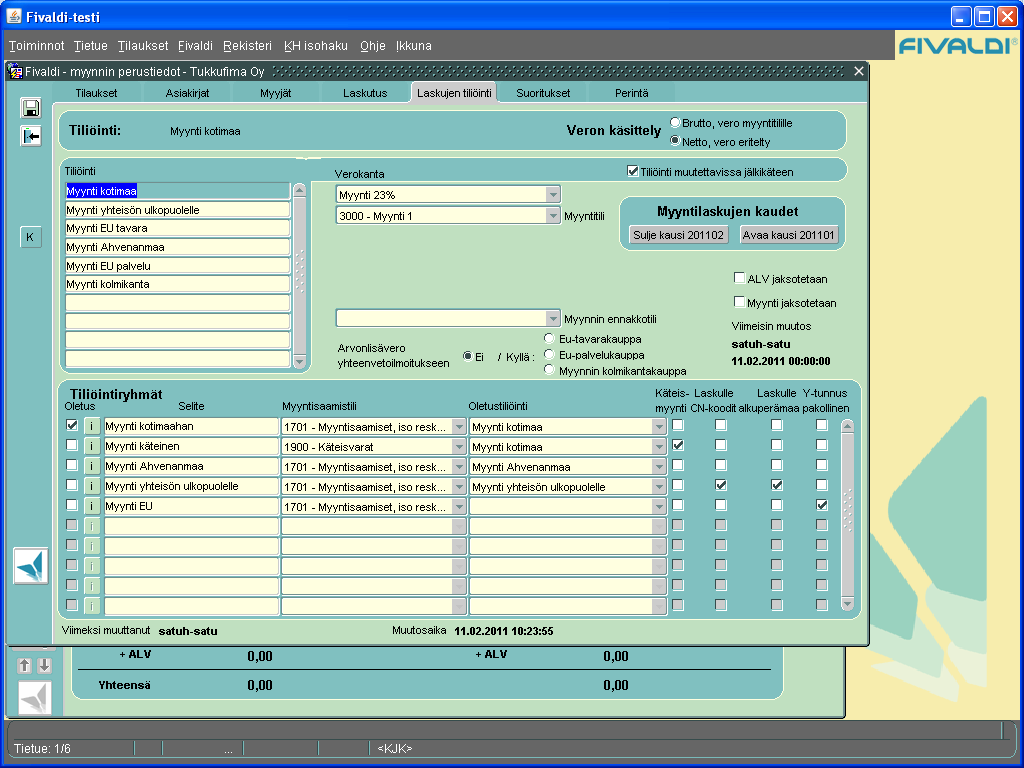Image resolution: width=1024 pixels, height=768 pixels.
Task: Open empty Oletustiliöinti dropdown for Myynti EU
Action: [x=659, y=507]
